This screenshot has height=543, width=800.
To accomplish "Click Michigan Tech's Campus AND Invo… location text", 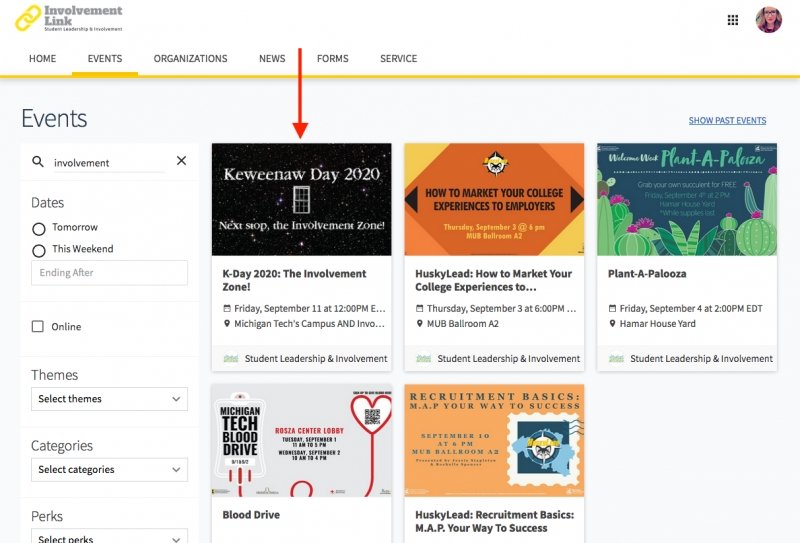I will pos(310,324).
